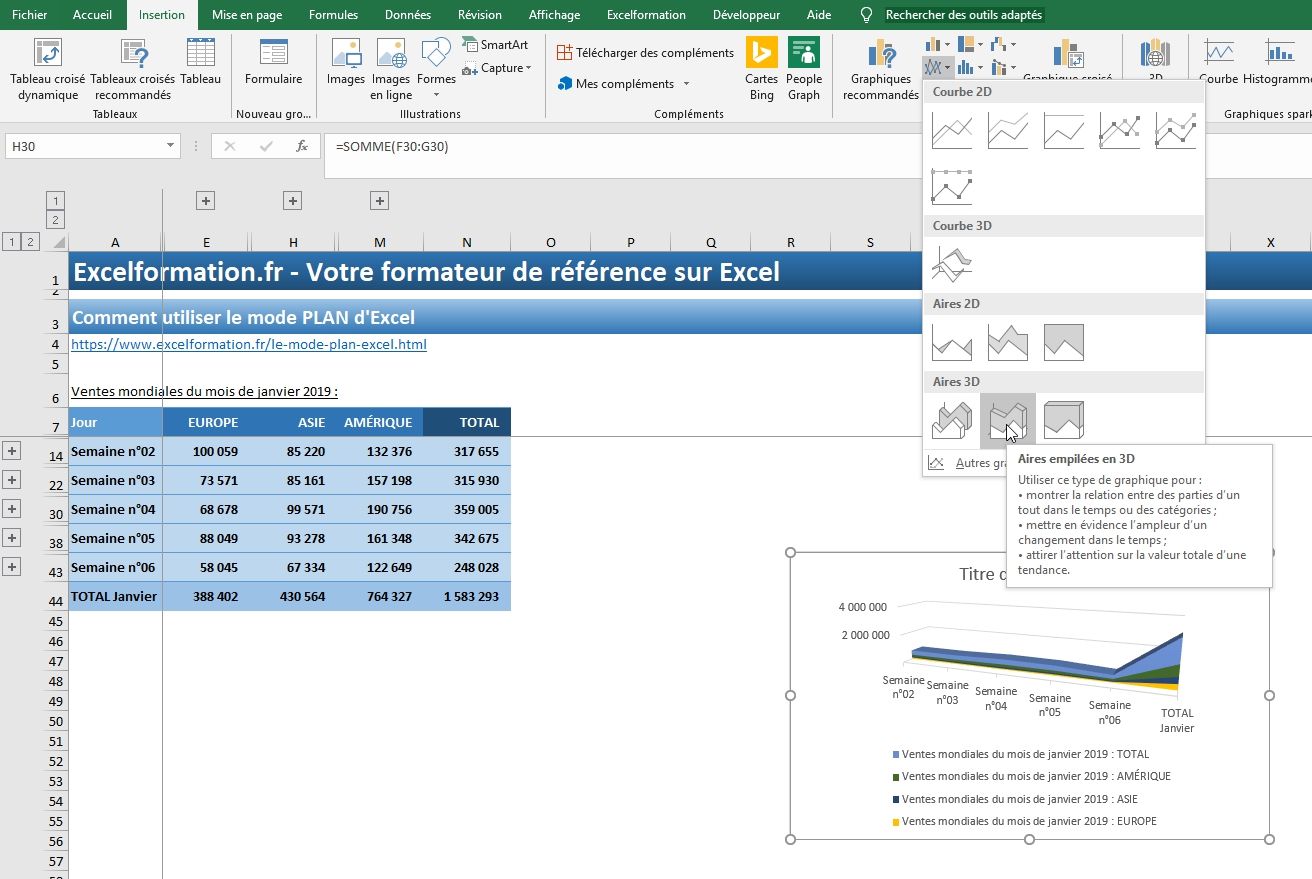The height and width of the screenshot is (879, 1312).
Task: Click Télécharger des compléments button
Action: [x=645, y=53]
